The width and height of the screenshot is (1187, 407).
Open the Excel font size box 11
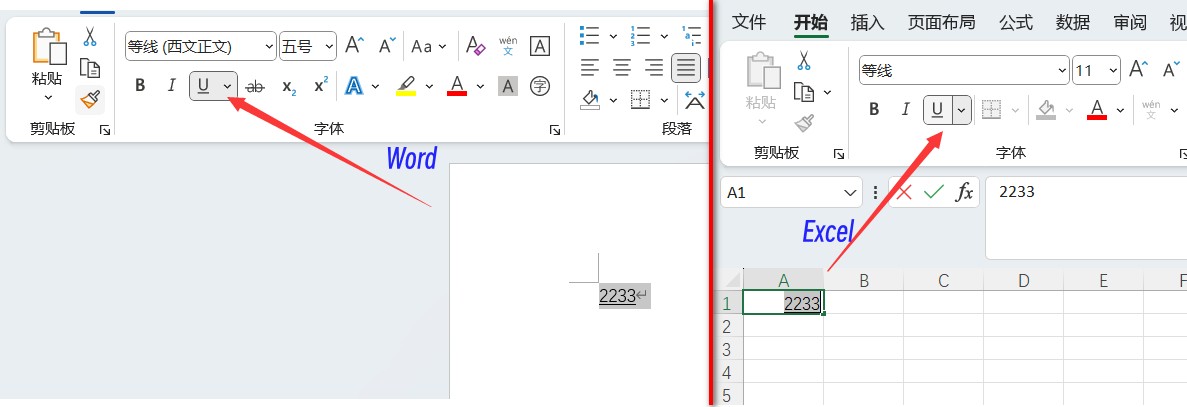click(1096, 70)
